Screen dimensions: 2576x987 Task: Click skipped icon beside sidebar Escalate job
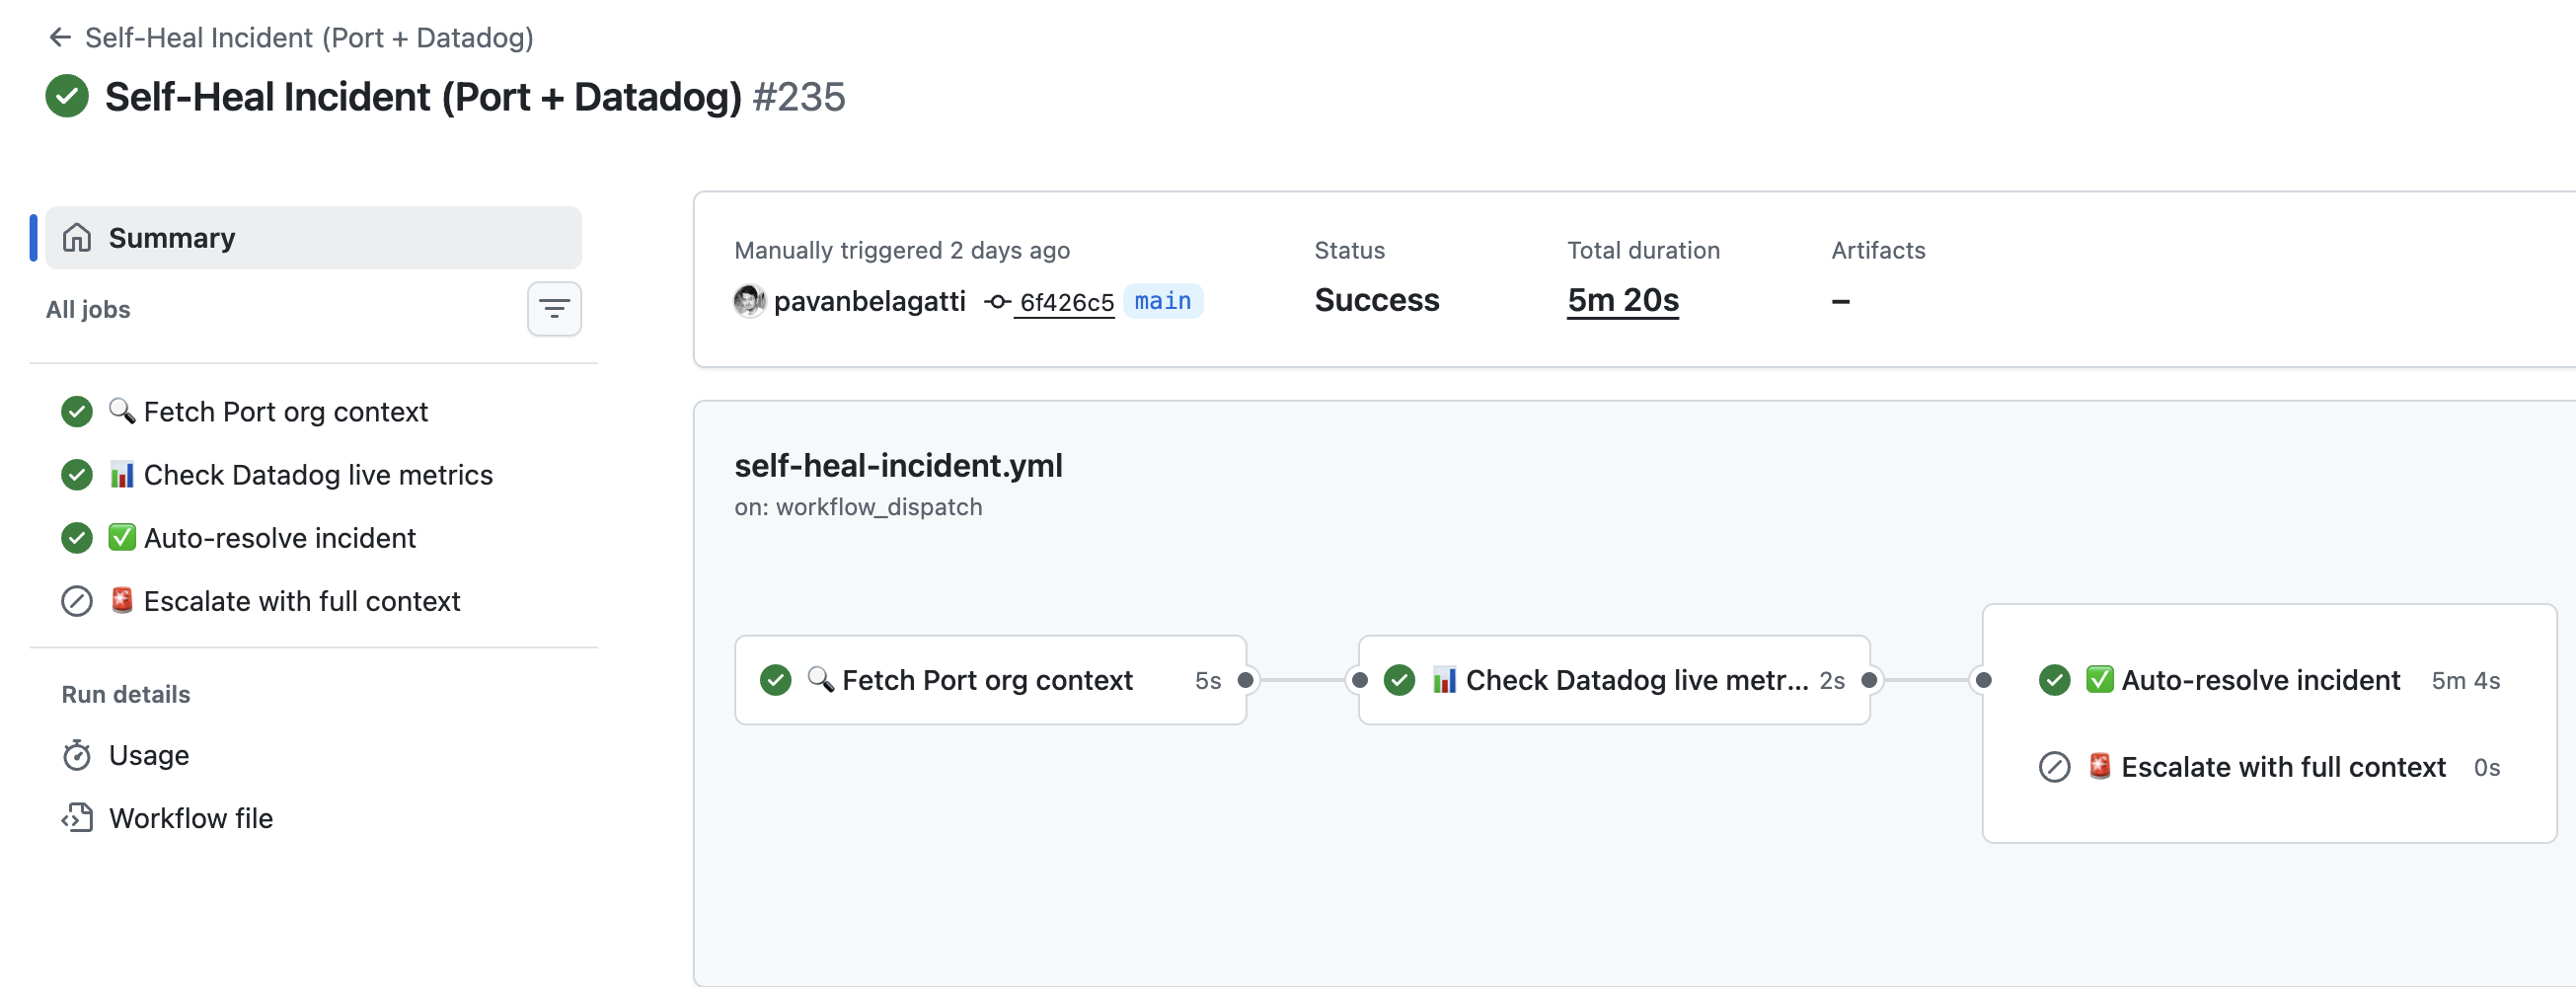pyautogui.click(x=77, y=600)
